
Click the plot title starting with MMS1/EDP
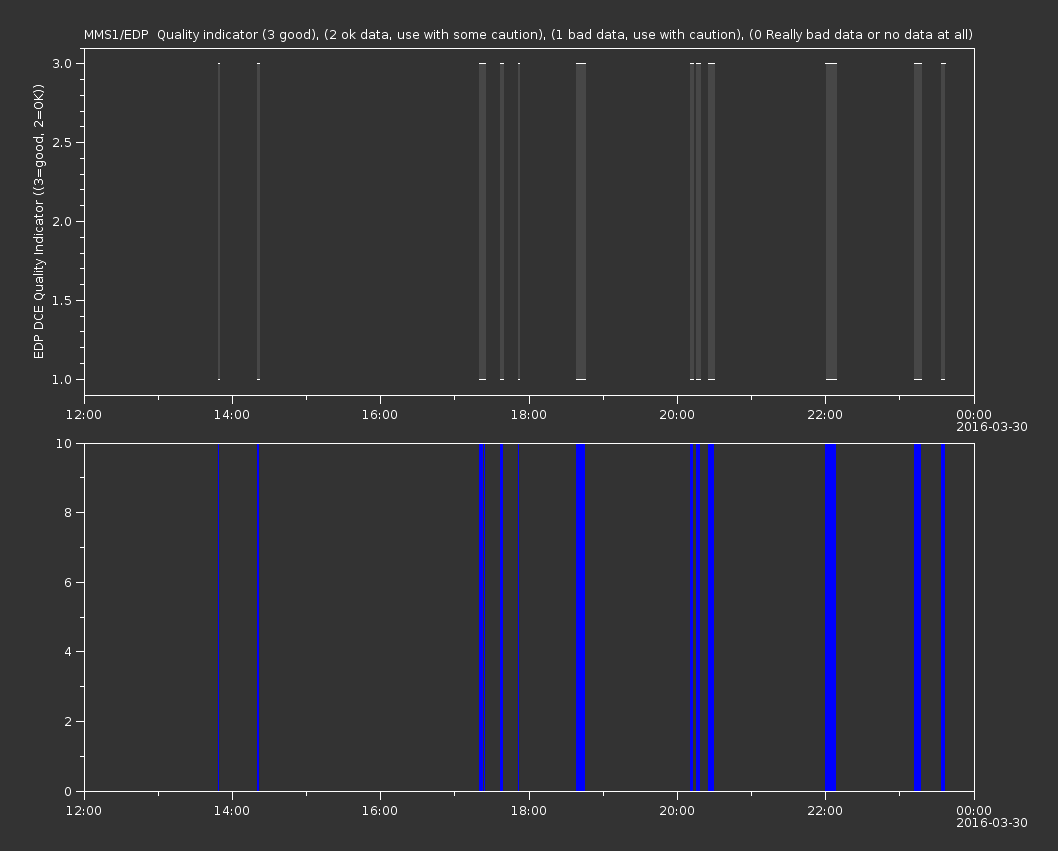point(528,34)
